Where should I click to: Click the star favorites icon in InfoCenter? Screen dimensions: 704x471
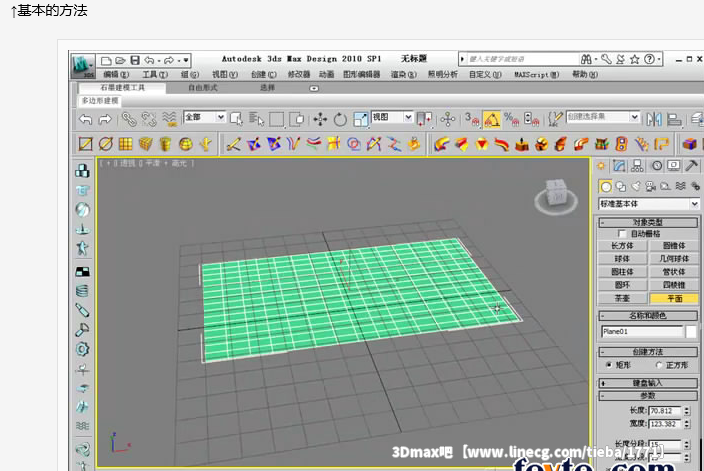pos(634,59)
